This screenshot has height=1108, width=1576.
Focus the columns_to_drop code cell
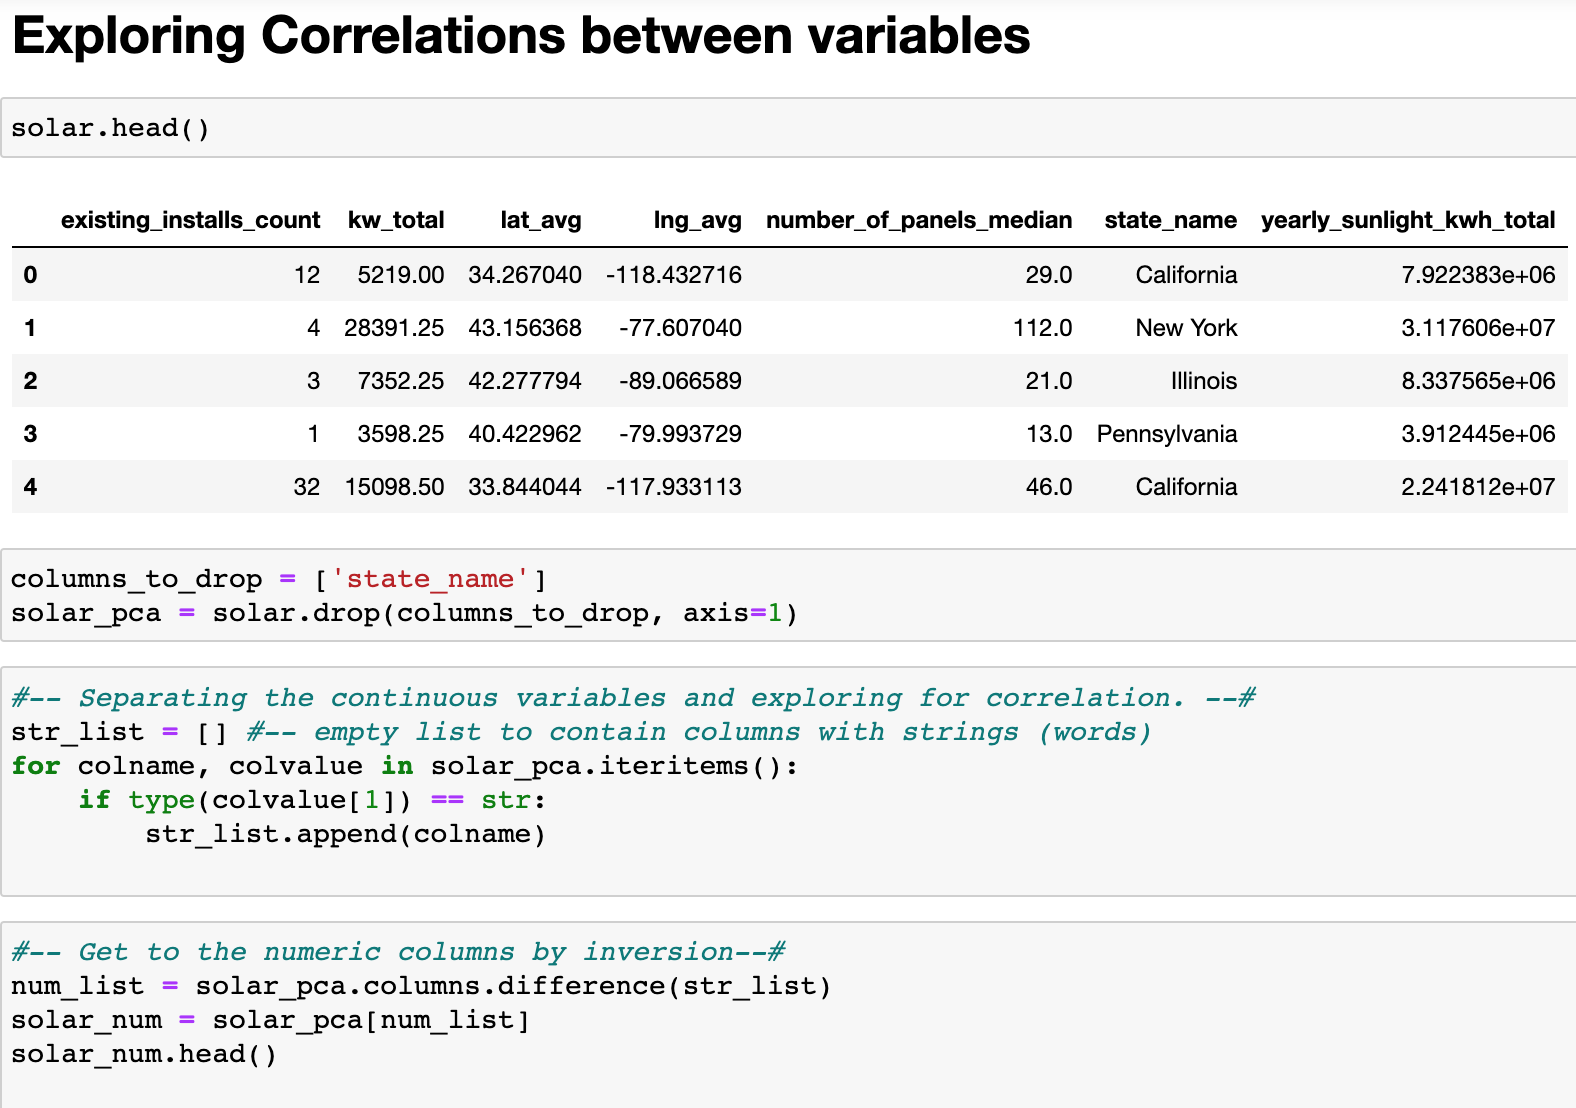click(x=788, y=596)
